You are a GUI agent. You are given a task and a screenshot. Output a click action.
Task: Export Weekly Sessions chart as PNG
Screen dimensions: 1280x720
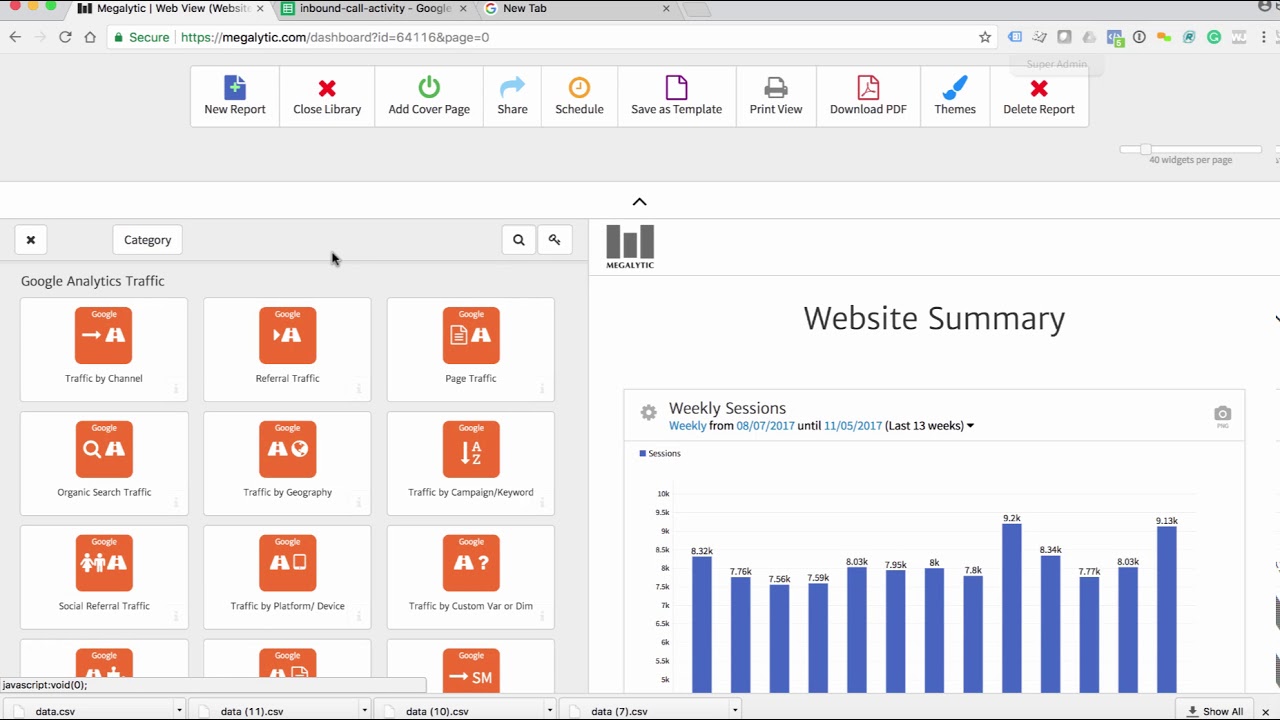coord(1222,416)
